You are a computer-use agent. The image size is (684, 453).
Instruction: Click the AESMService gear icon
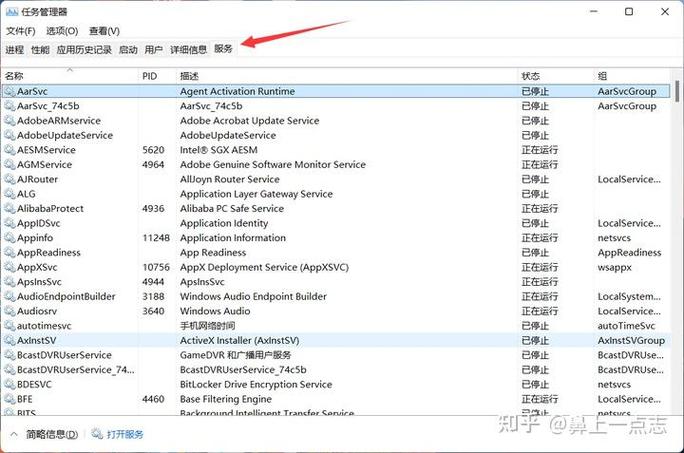pos(10,150)
